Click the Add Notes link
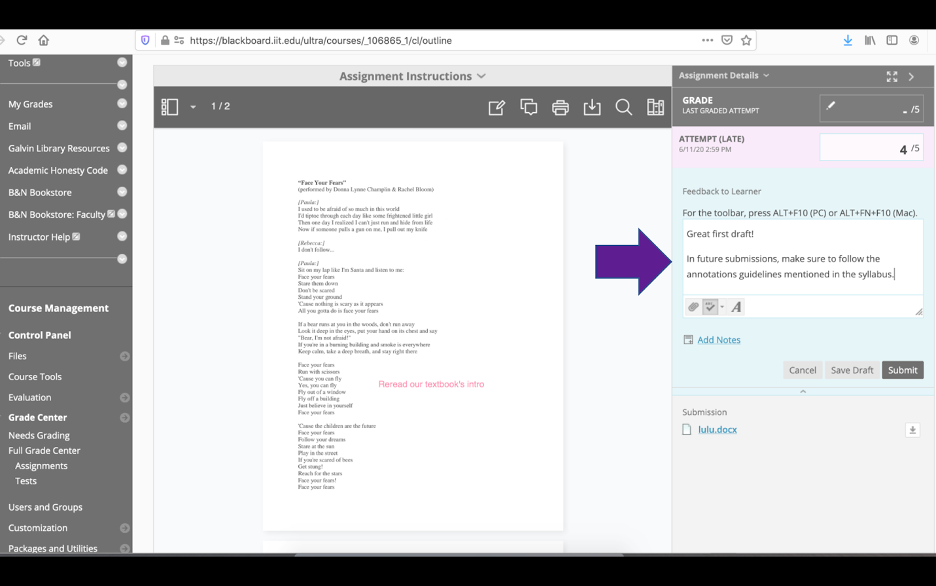 [719, 340]
